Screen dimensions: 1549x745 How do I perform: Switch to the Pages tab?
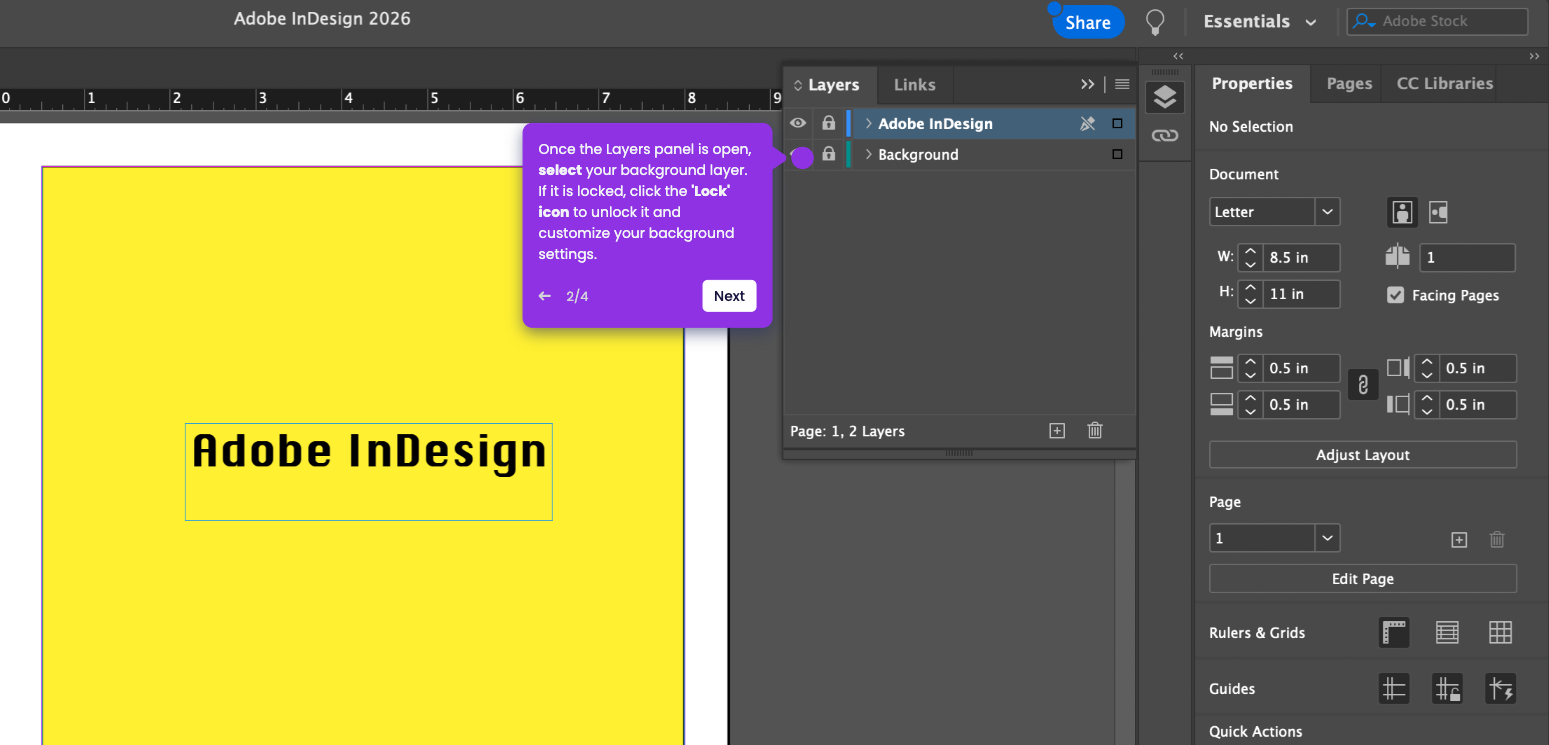(1349, 84)
